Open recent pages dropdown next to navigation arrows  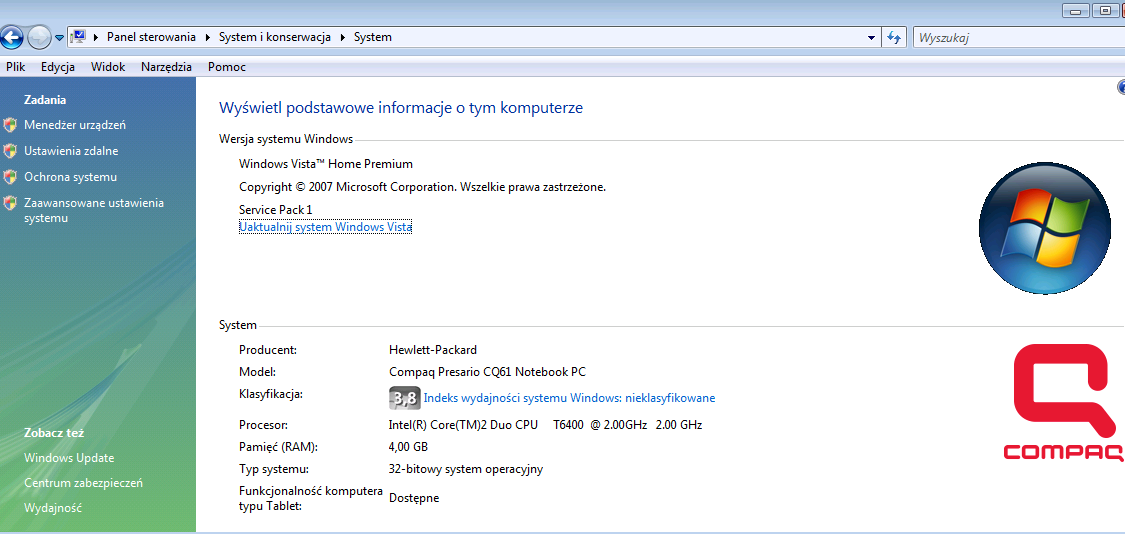point(60,38)
